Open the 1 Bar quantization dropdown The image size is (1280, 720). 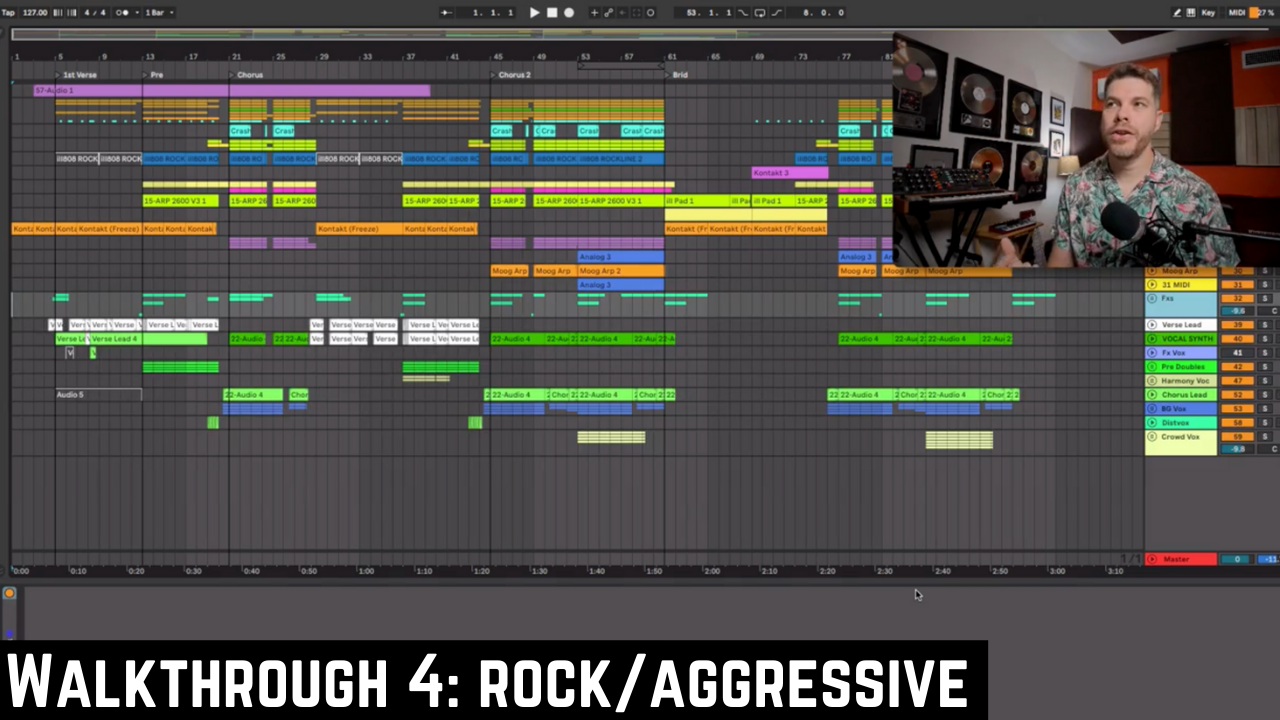[x=158, y=13]
